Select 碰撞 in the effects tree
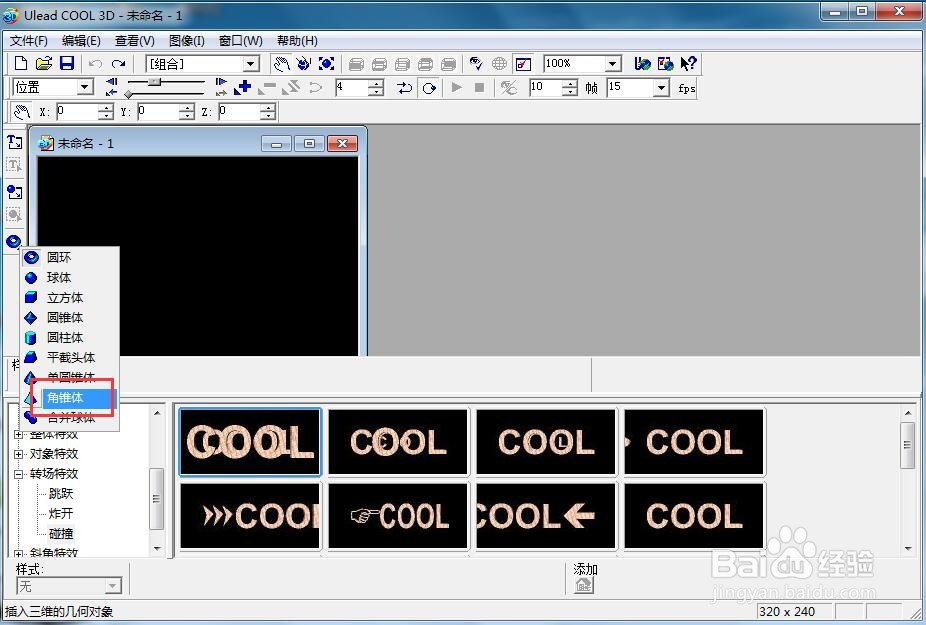Image resolution: width=926 pixels, height=625 pixels. (x=61, y=533)
